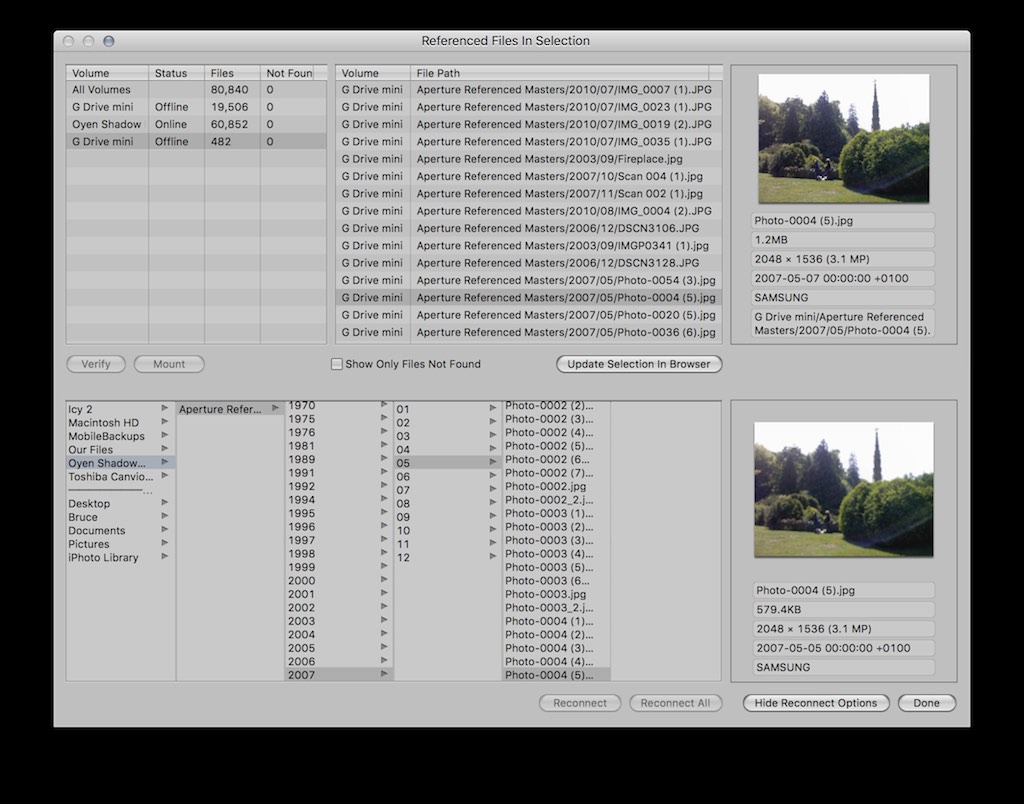Select the Oyen Shadow Online row
Image resolution: width=1024 pixels, height=804 pixels.
196,124
